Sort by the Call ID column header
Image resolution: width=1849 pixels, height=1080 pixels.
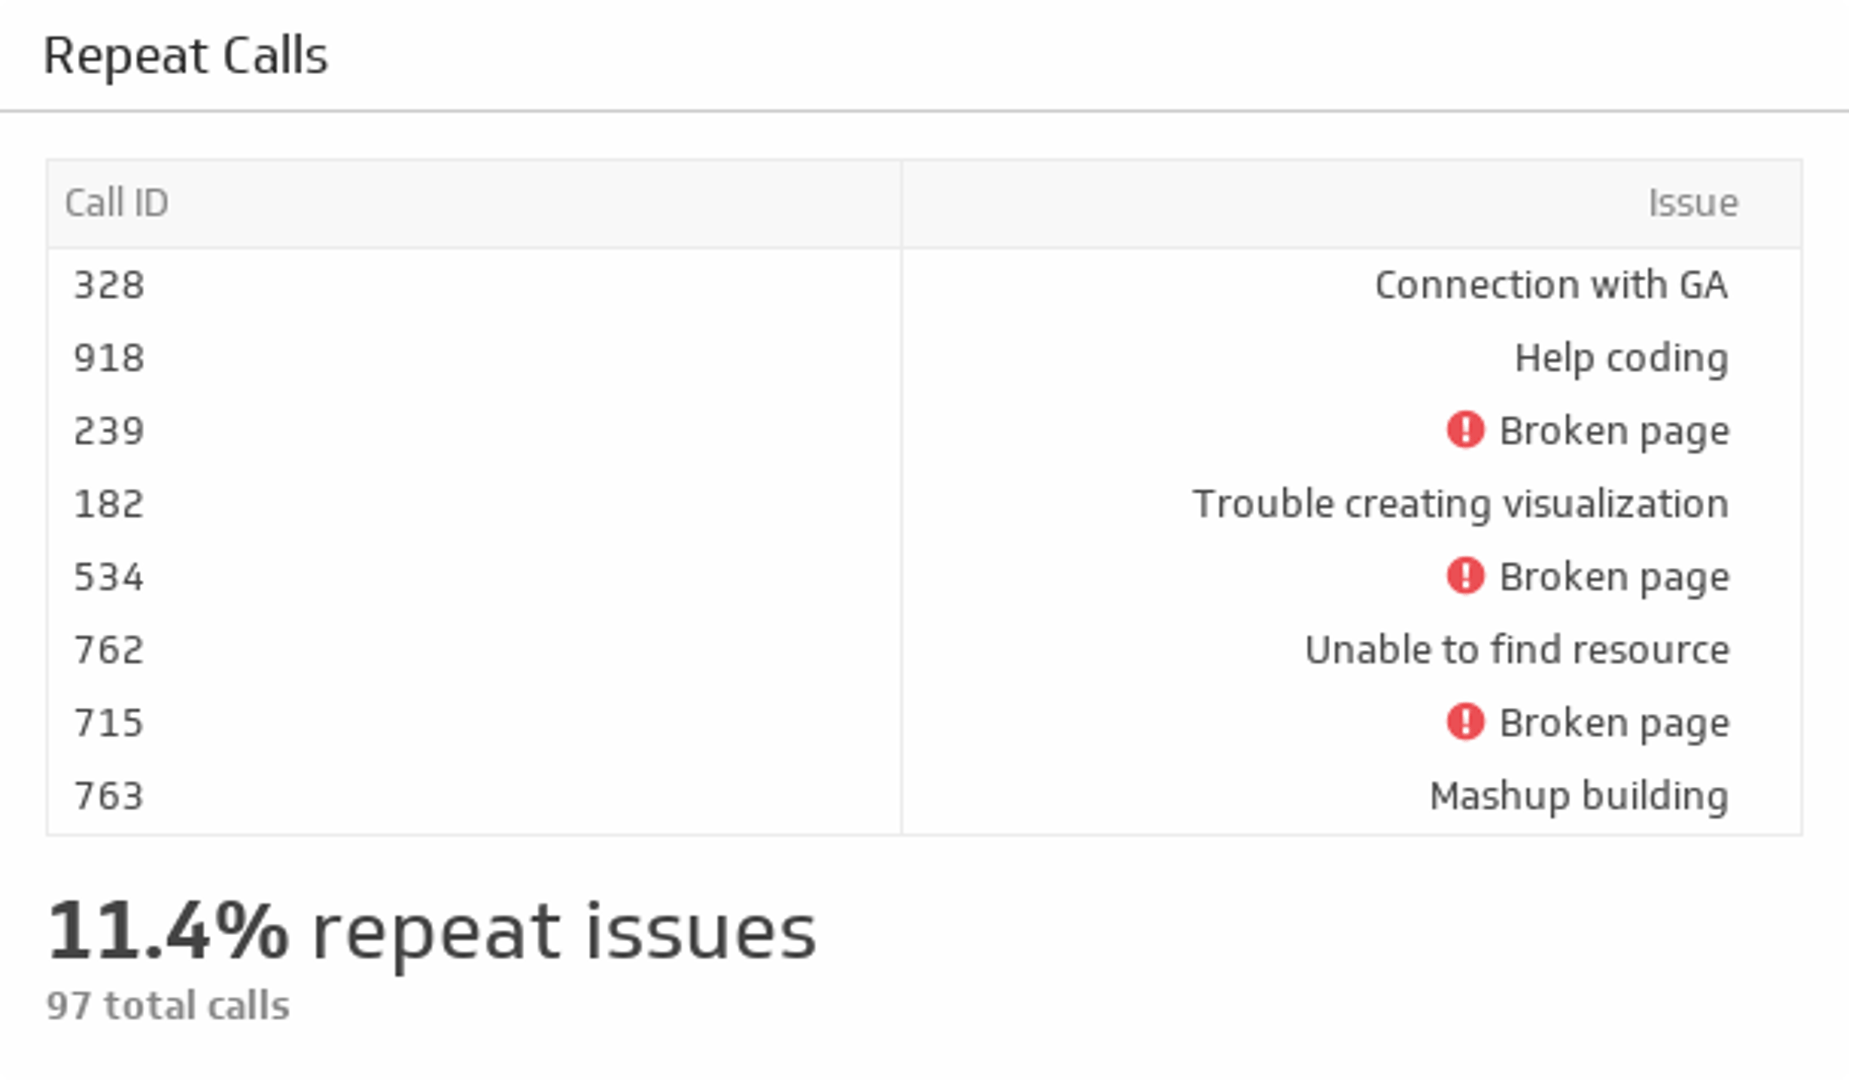coord(116,202)
